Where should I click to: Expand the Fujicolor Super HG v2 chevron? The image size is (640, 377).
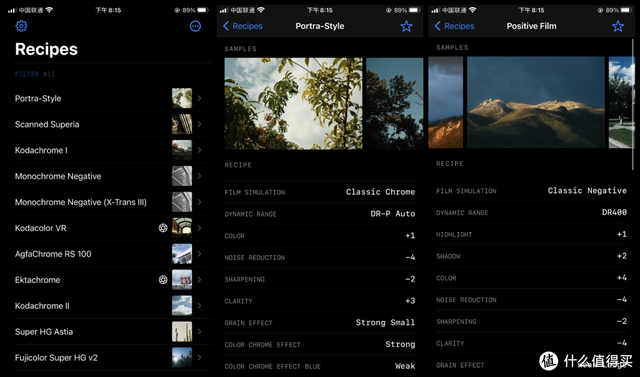[x=199, y=357]
